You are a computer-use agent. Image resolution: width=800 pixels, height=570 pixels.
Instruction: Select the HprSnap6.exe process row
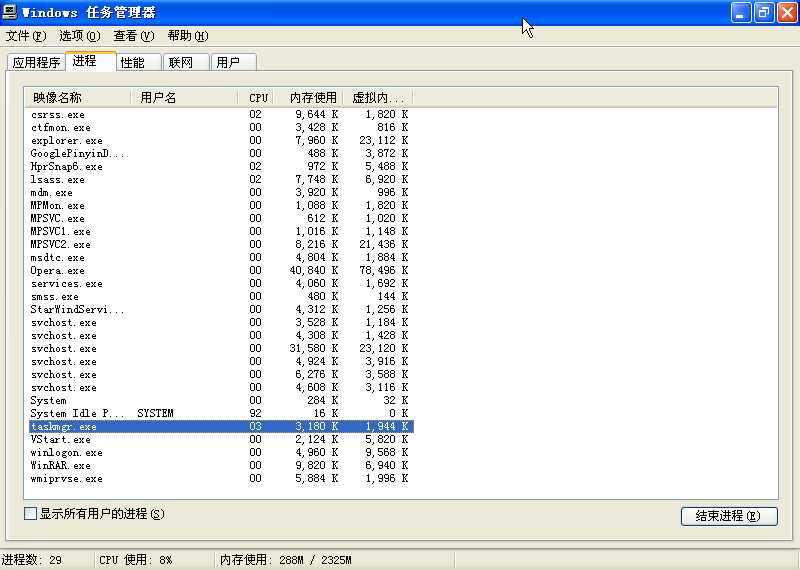tap(221, 166)
